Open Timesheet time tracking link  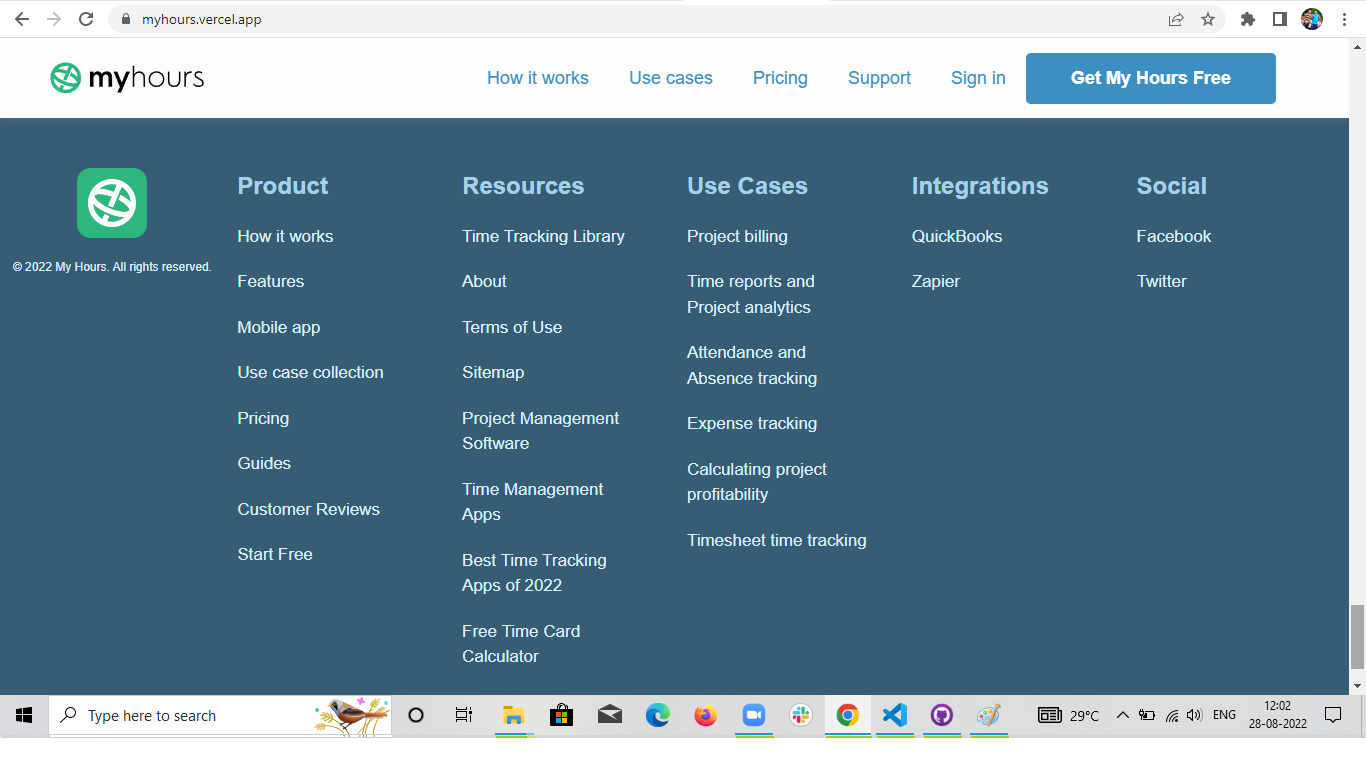777,540
